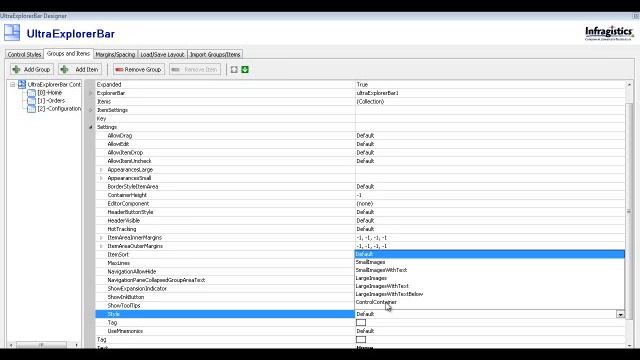The image size is (640, 360).
Task: Open the Load/Save Layout tab
Action: pyautogui.click(x=162, y=54)
